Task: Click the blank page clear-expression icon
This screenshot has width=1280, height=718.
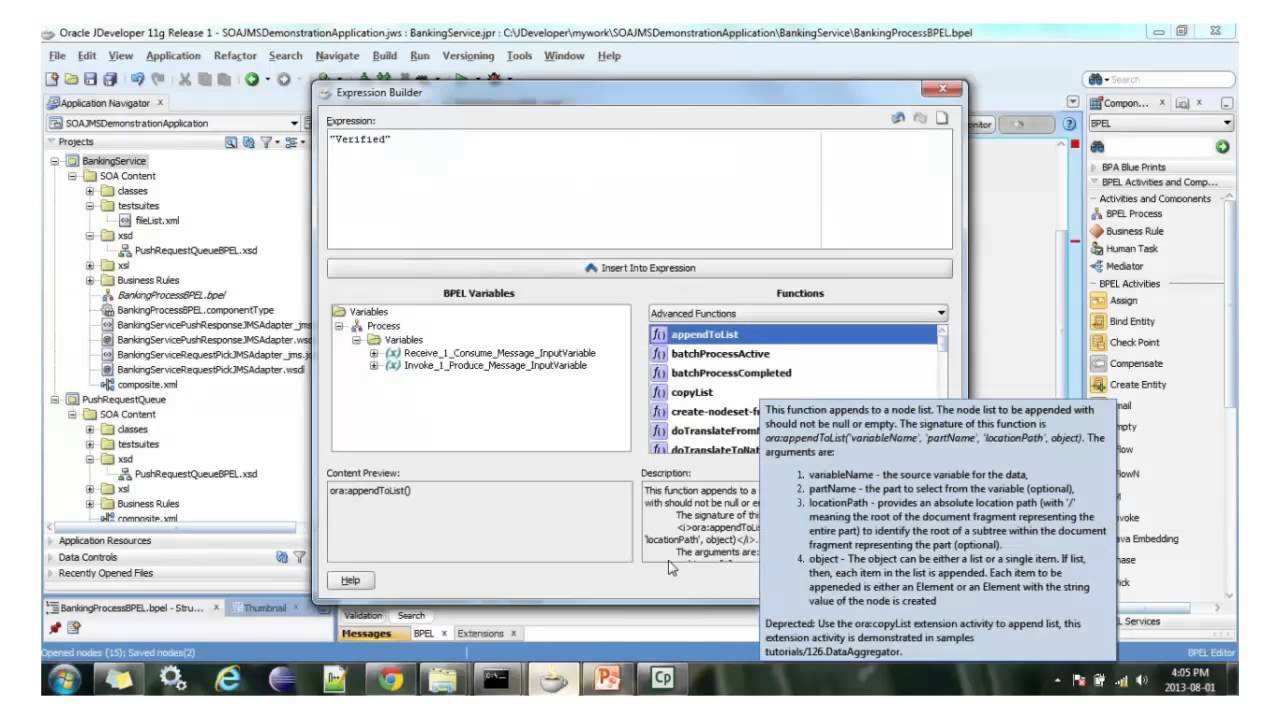Action: click(942, 118)
